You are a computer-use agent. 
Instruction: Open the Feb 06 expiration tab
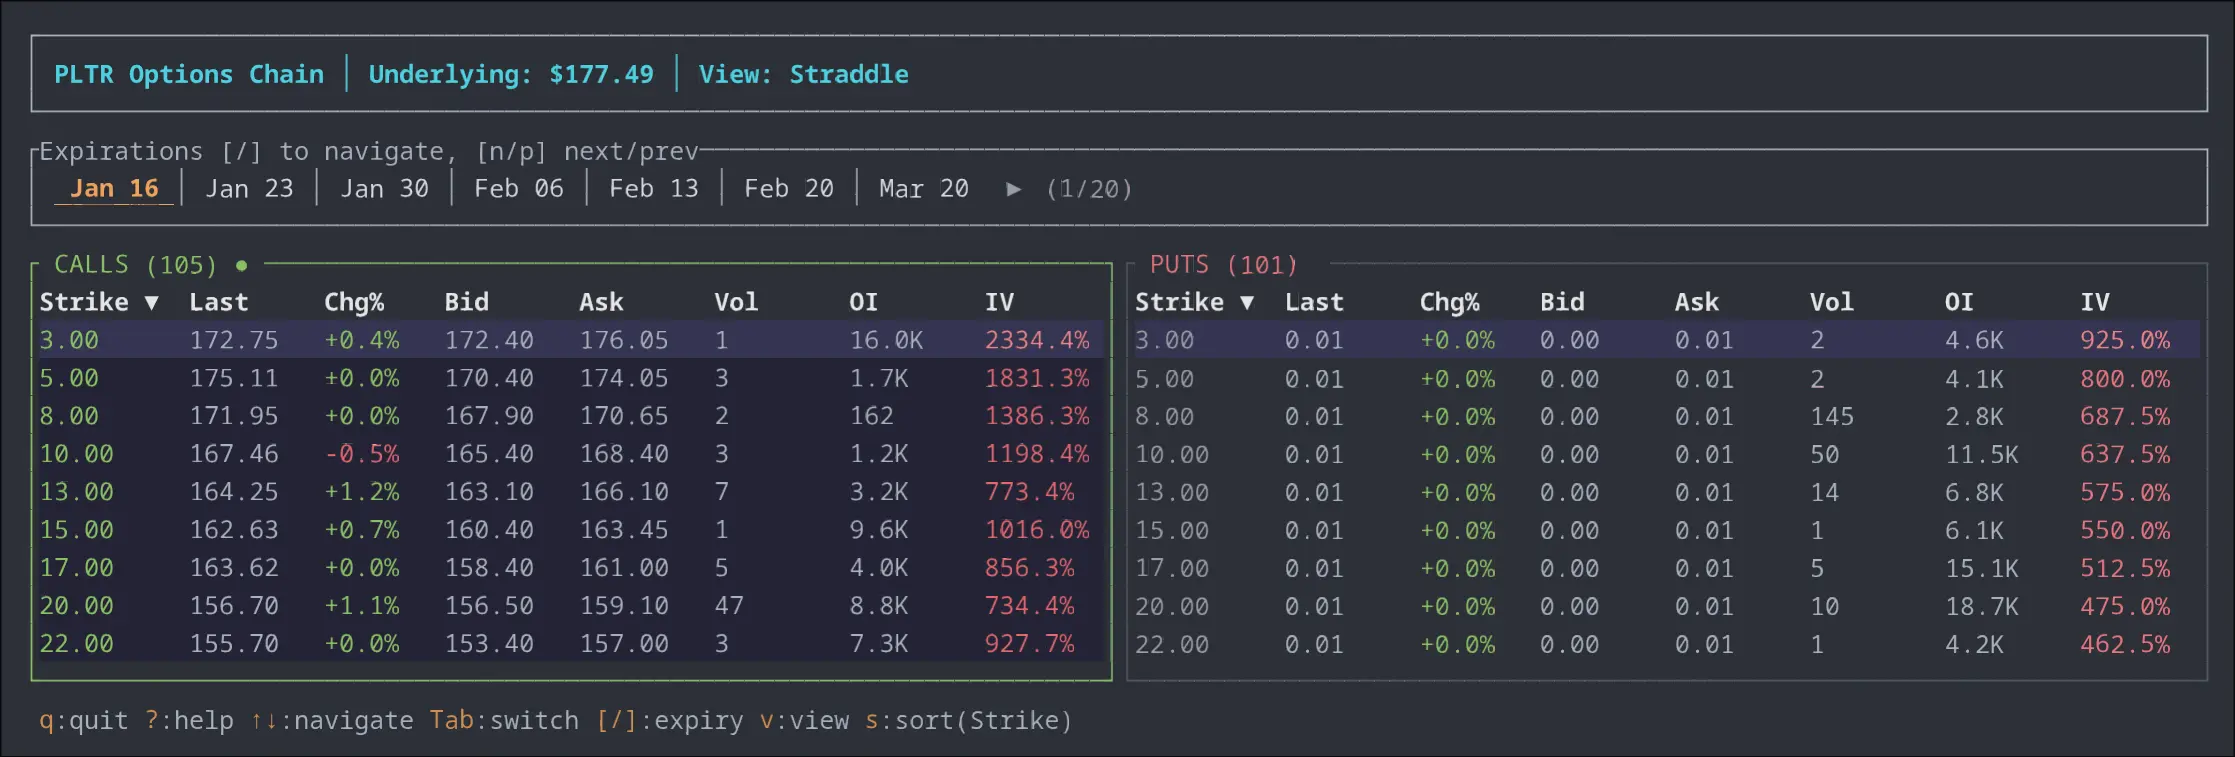519,188
